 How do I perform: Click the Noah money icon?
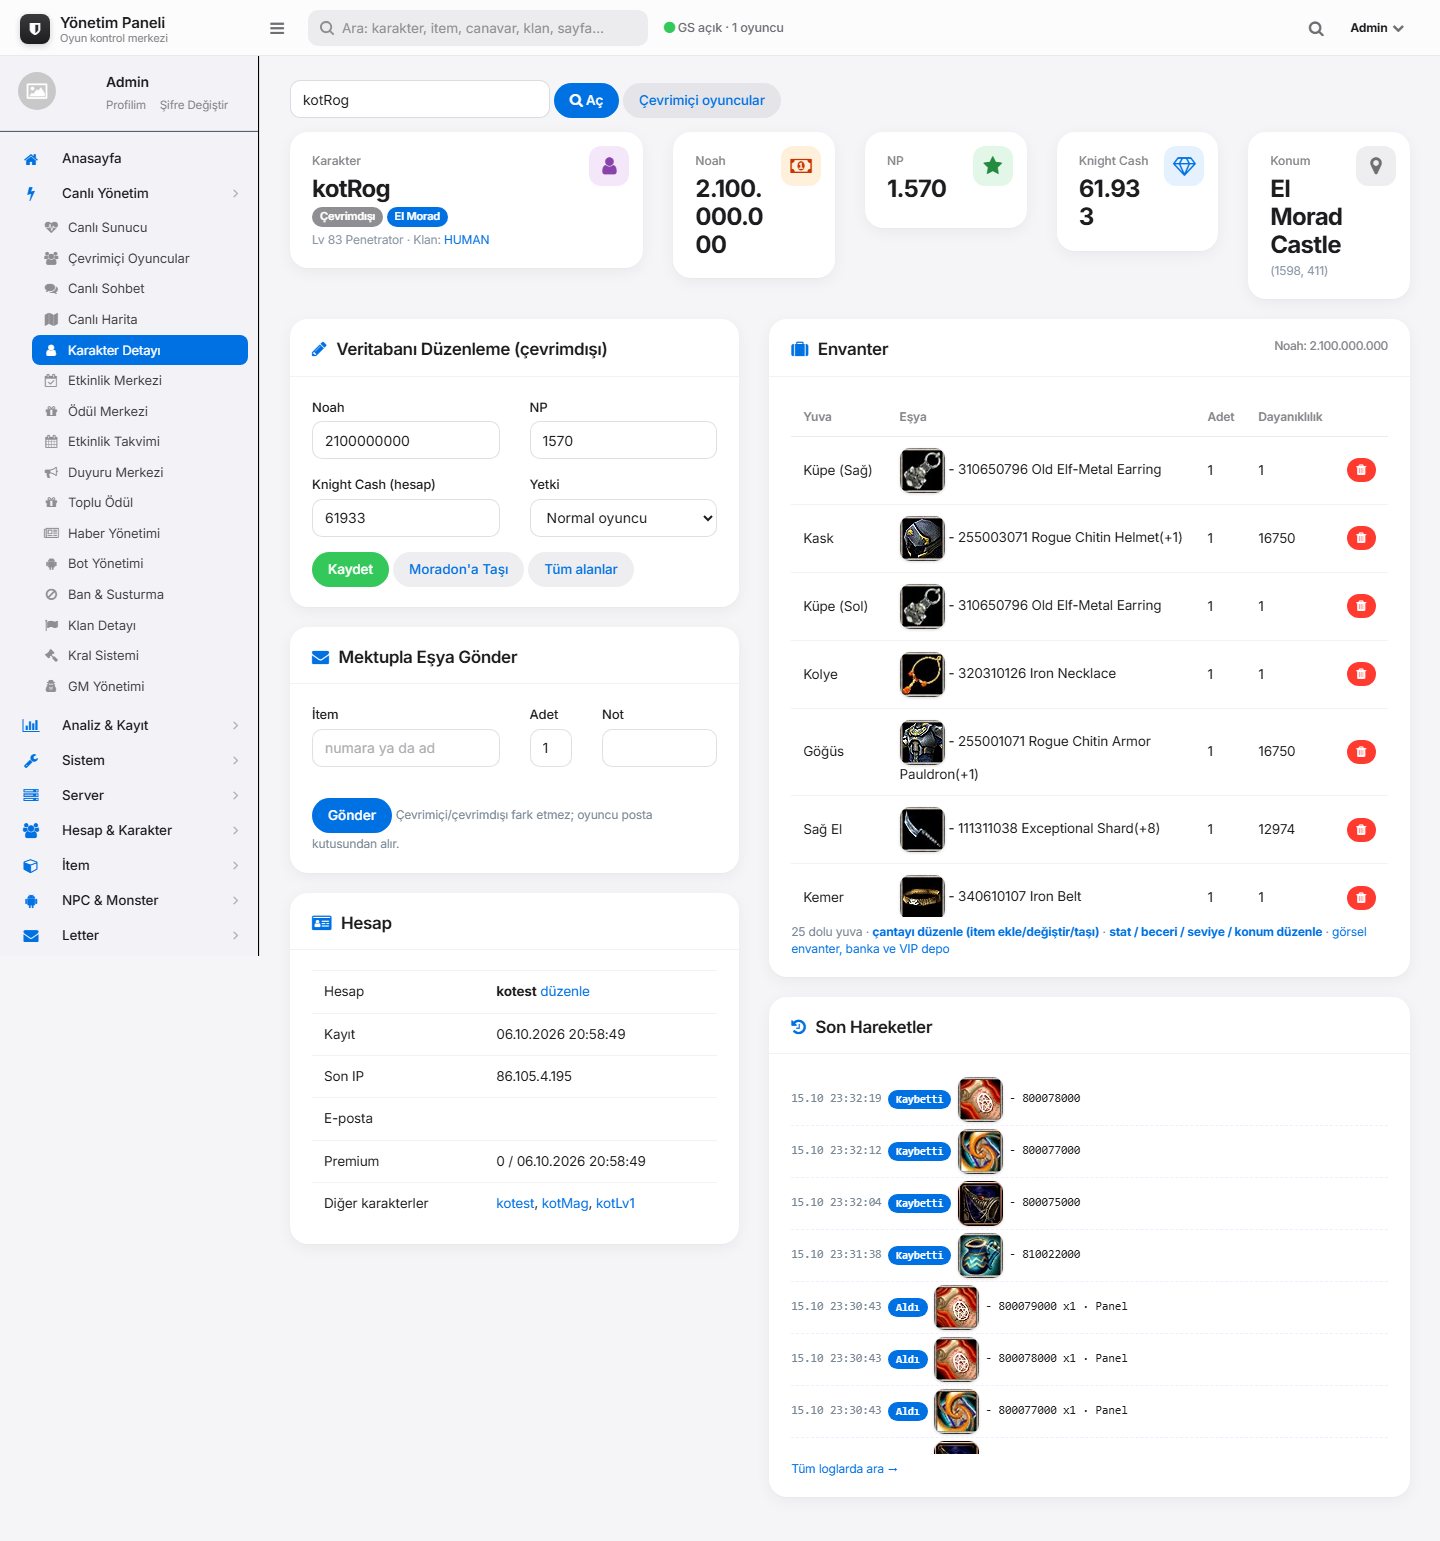[801, 166]
